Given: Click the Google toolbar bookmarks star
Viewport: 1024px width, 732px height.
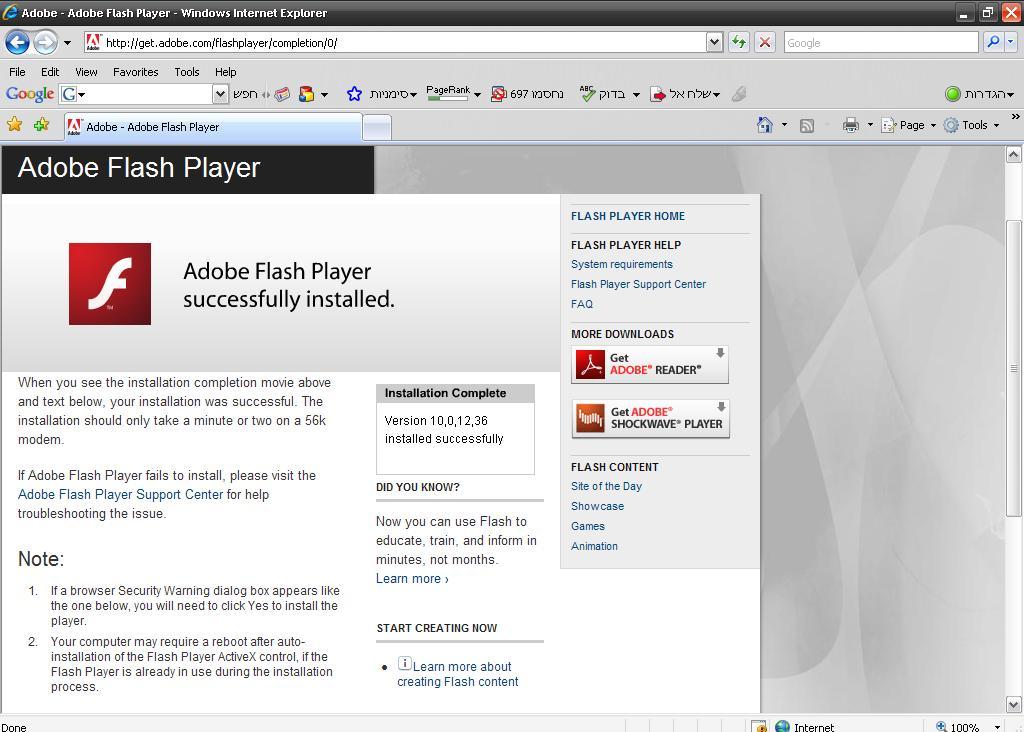Looking at the screenshot, I should 354,94.
